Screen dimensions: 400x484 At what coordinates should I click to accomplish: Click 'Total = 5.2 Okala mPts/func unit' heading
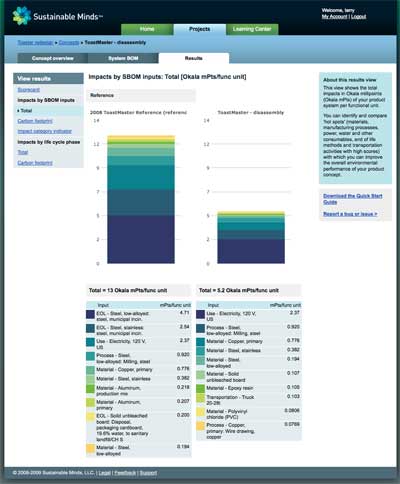239,290
